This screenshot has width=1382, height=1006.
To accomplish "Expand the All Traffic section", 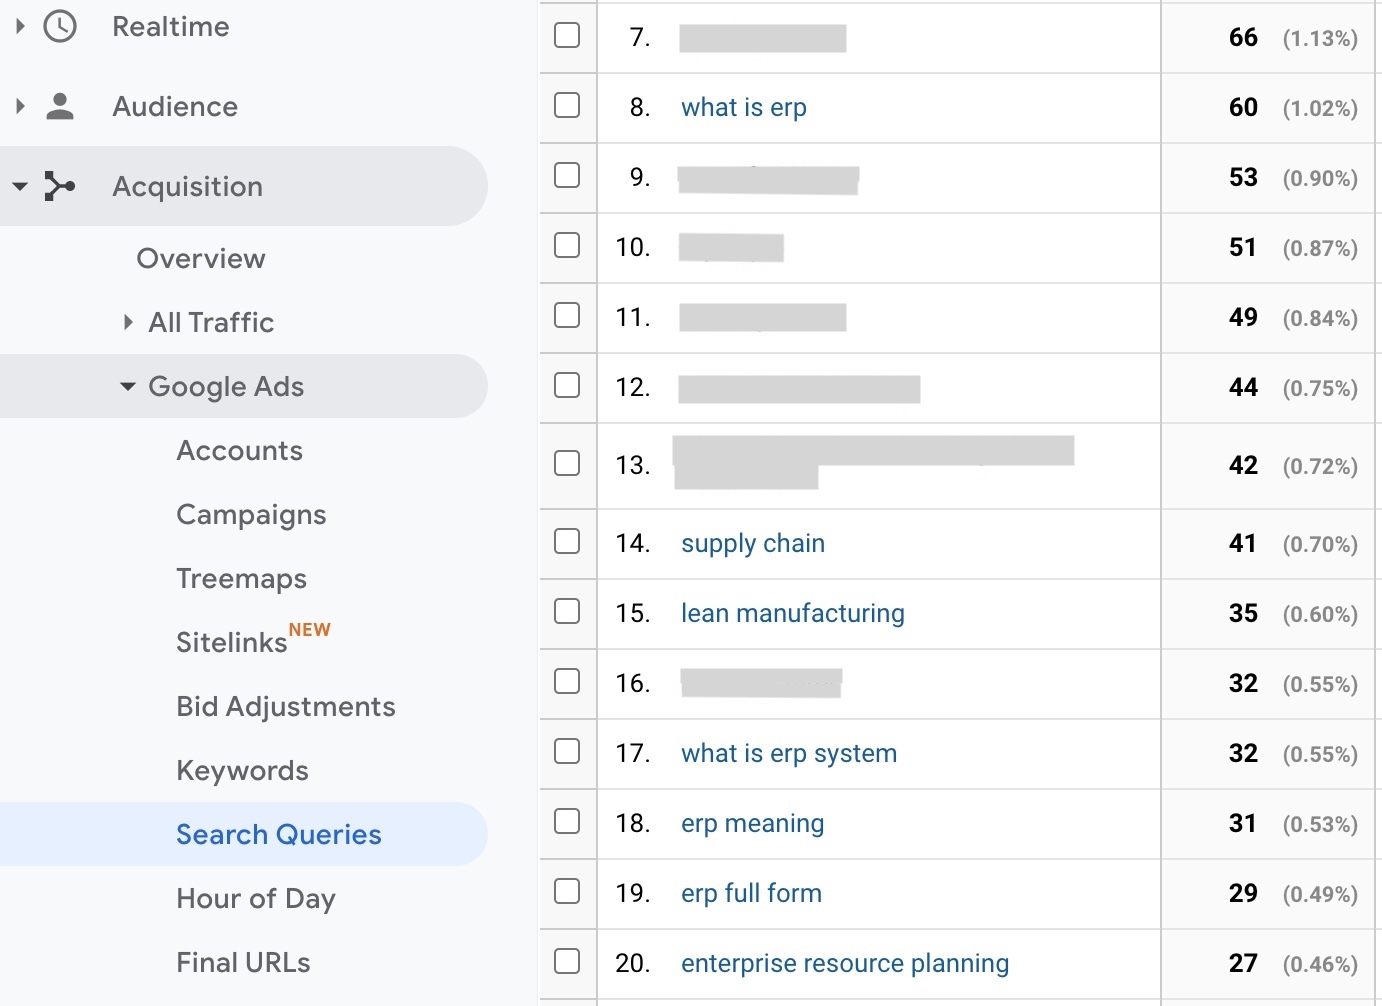I will pyautogui.click(x=129, y=322).
